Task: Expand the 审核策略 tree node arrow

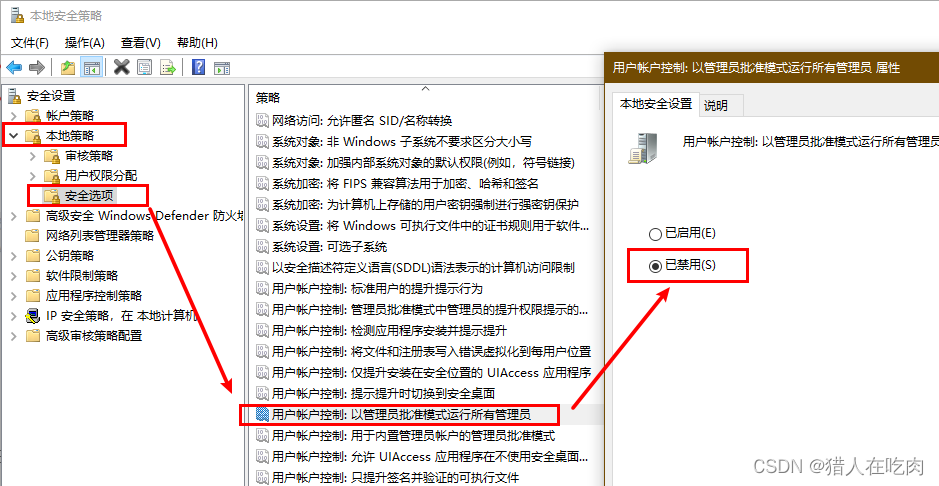Action: coord(34,156)
